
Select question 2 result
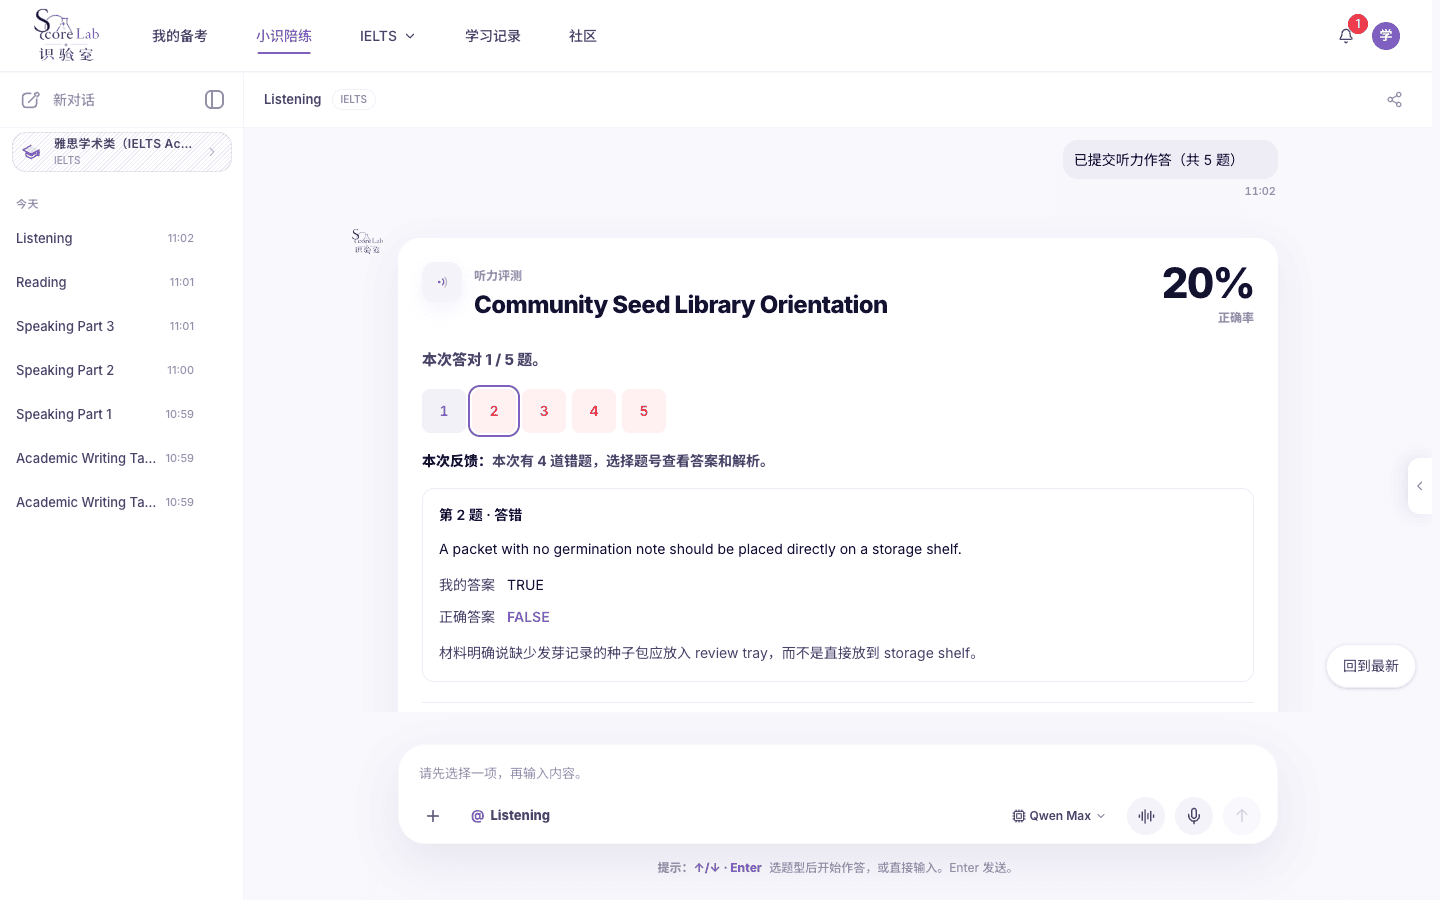pyautogui.click(x=494, y=411)
